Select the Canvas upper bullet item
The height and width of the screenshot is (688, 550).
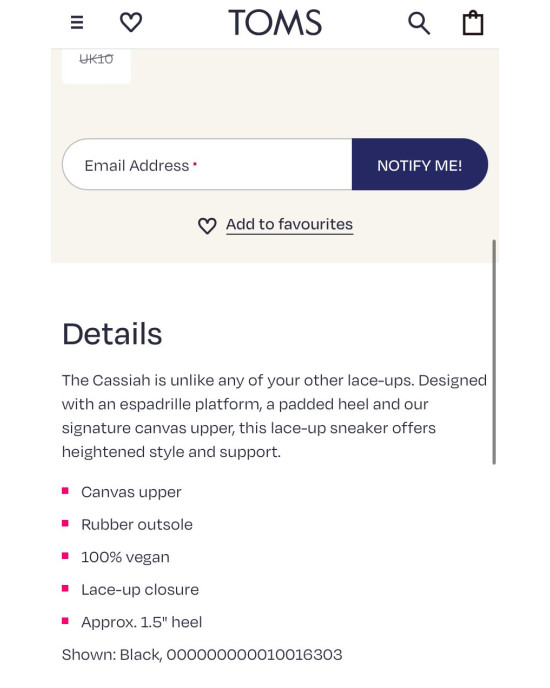coord(131,492)
